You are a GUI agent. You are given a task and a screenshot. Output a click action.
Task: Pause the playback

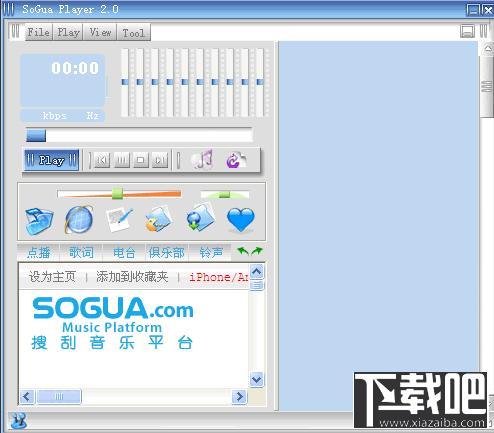[x=121, y=160]
